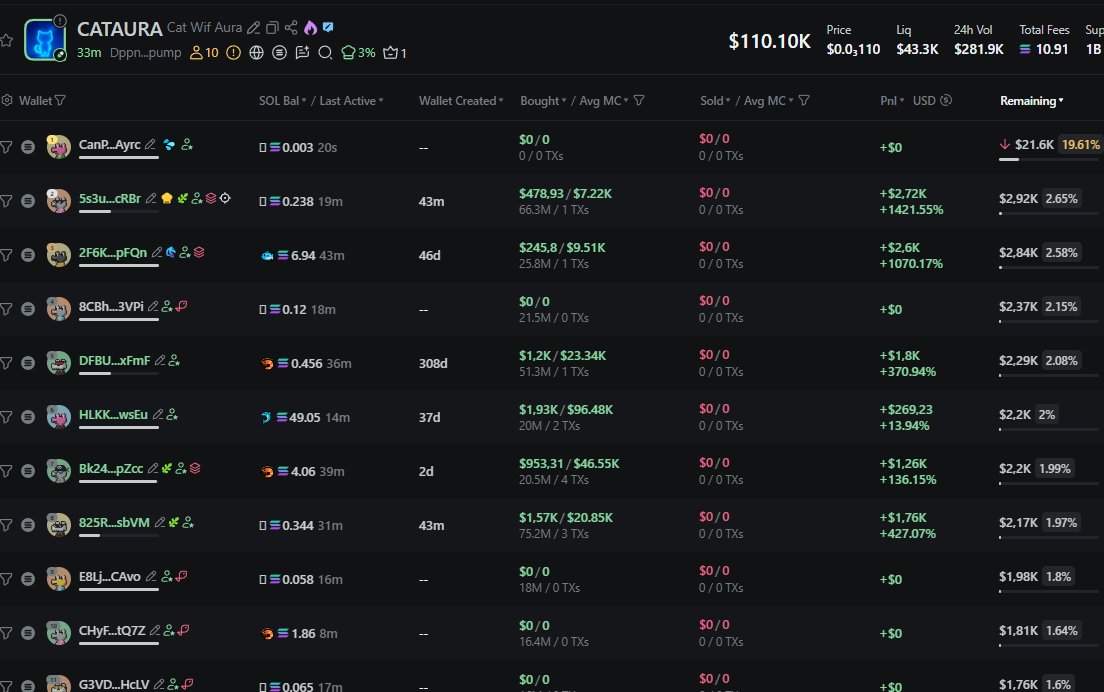Screen dimensions: 1104x692
Task: Filter by wallet 5s3u...cRBr
Action: point(6,201)
